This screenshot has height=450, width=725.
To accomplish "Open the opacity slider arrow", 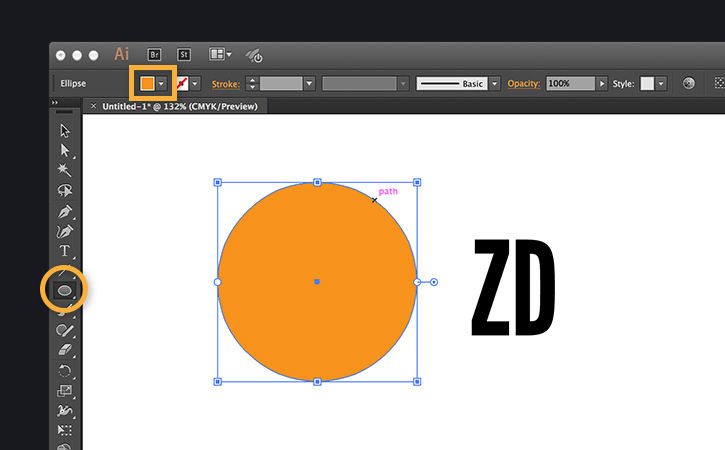I will 602,84.
